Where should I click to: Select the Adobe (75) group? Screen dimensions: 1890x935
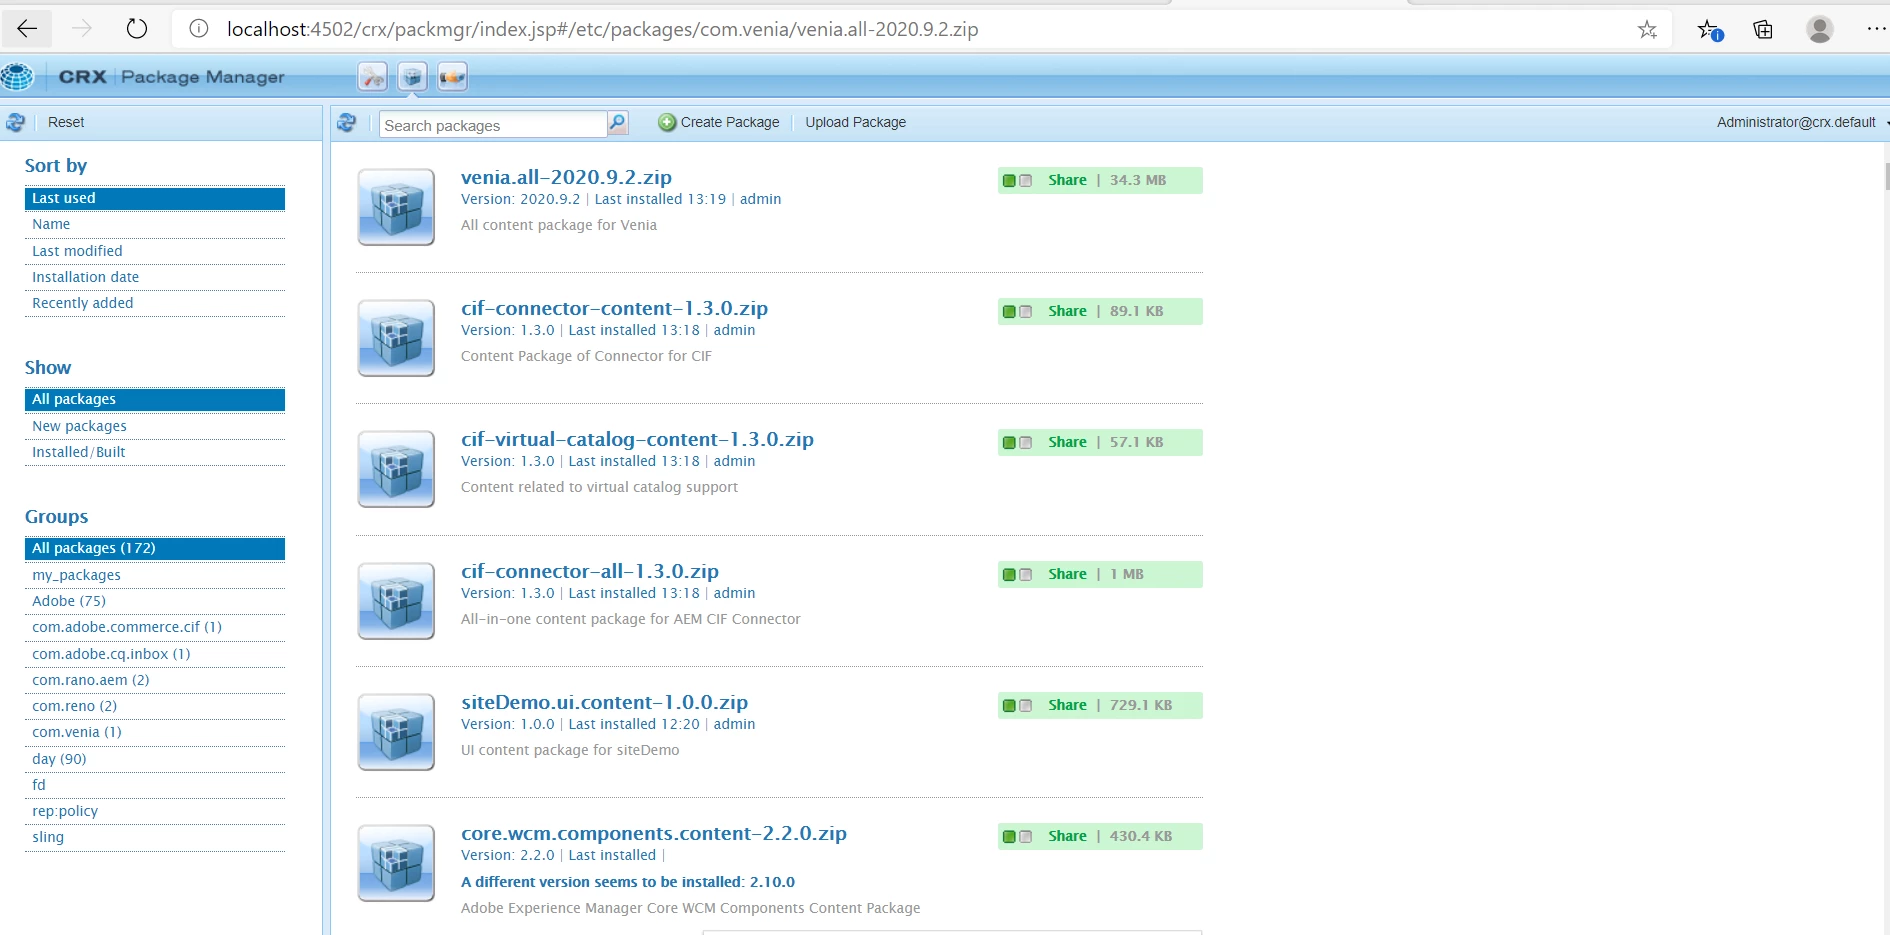[x=155, y=601]
